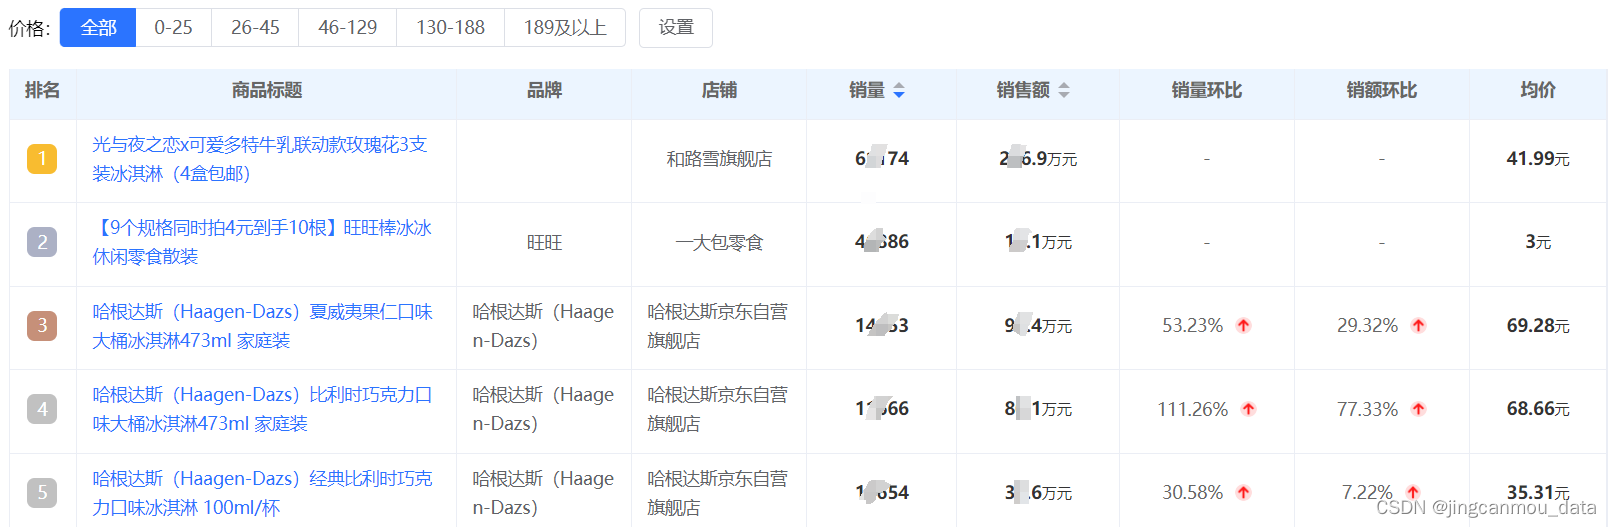Screen dimensions: 1611x527
Task: Click the rank 3 row brand 哈根达斯
Action: (x=544, y=326)
